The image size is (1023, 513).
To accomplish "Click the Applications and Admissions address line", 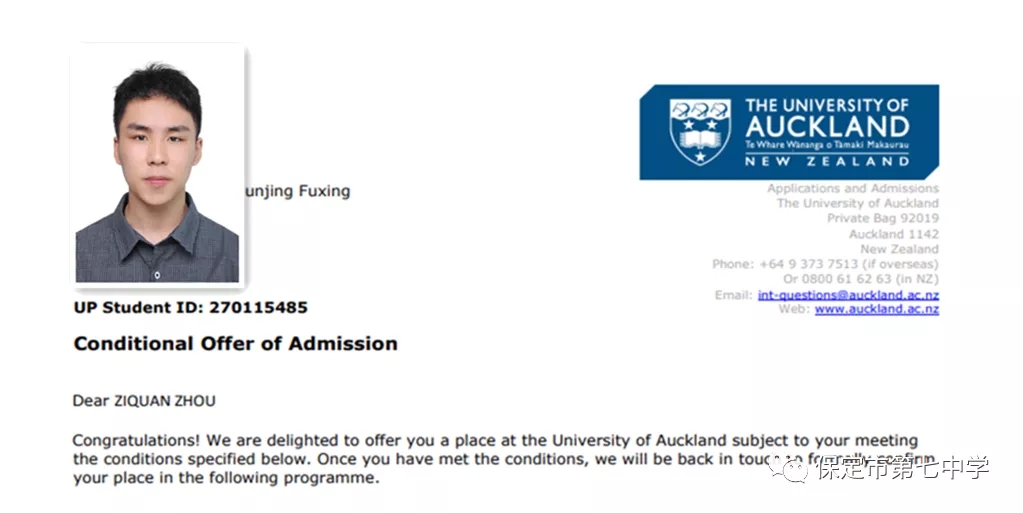I will point(853,189).
